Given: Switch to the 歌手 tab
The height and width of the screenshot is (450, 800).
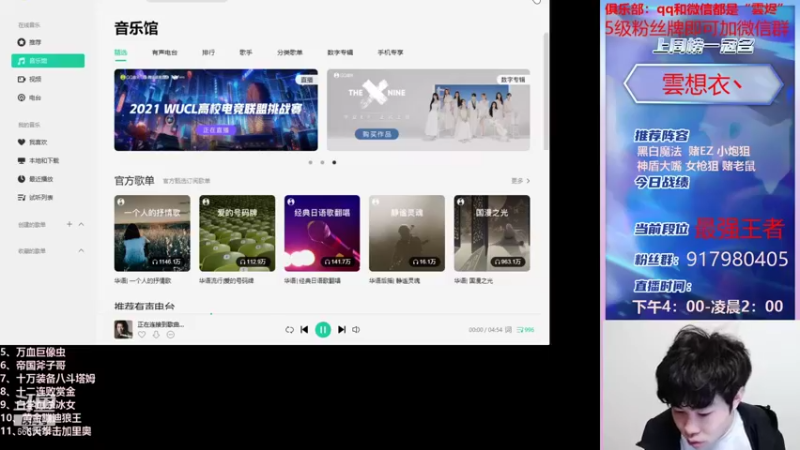Looking at the screenshot, I should (246, 53).
